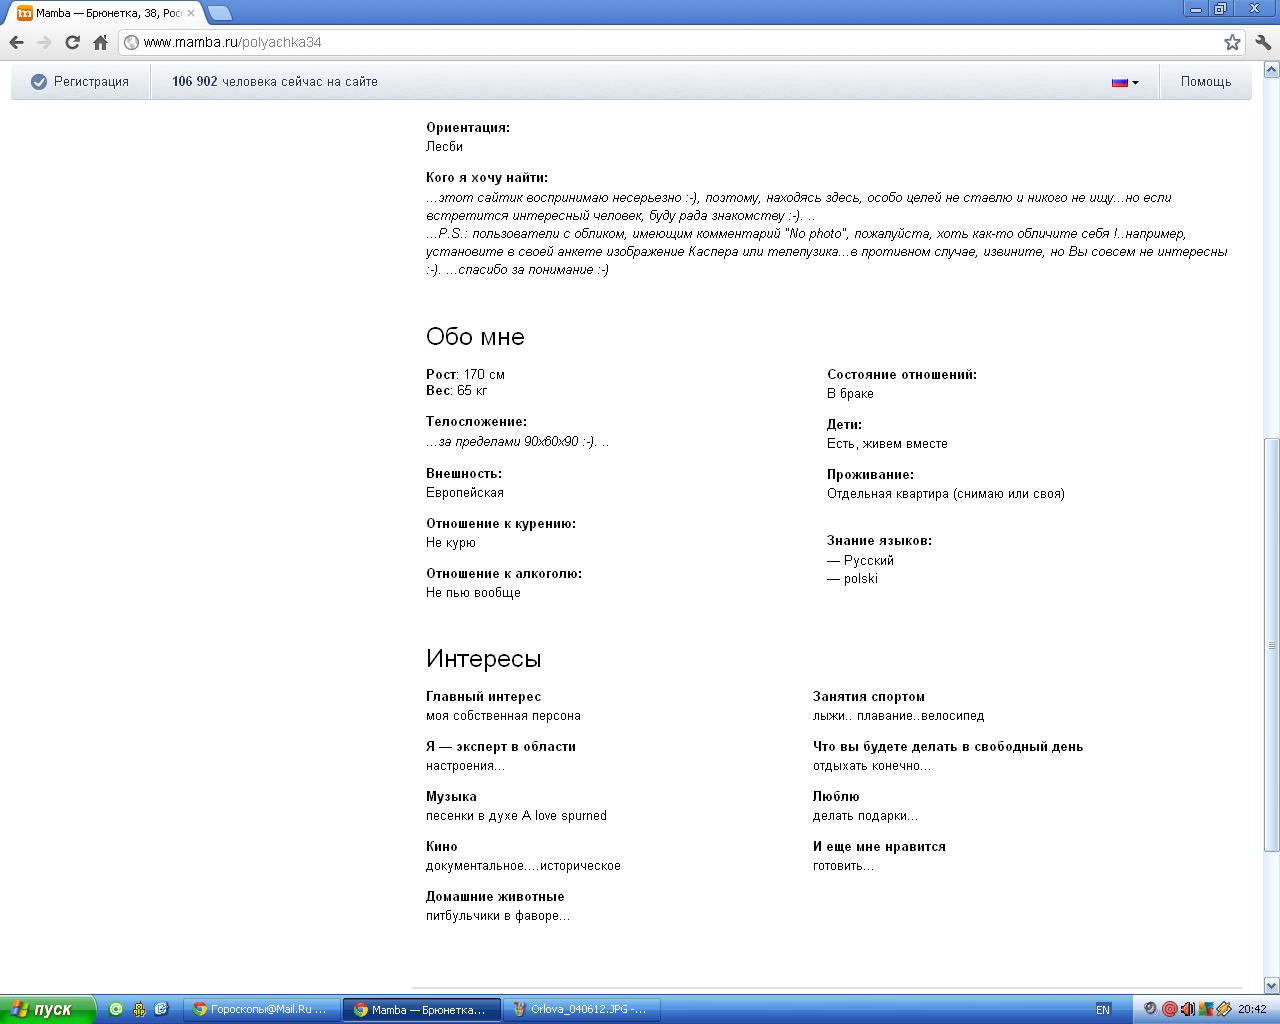Click the checkmark icon next to Регистрация

[39, 82]
